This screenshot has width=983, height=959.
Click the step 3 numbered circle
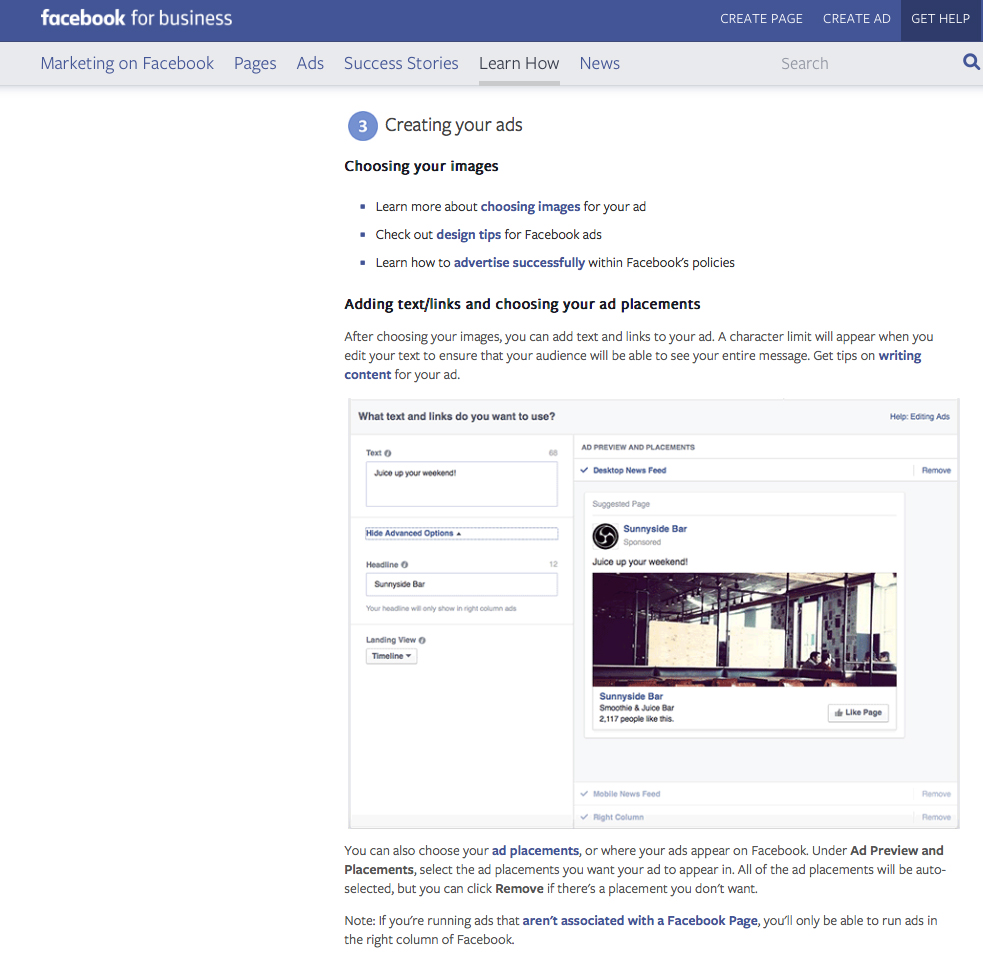pos(362,126)
